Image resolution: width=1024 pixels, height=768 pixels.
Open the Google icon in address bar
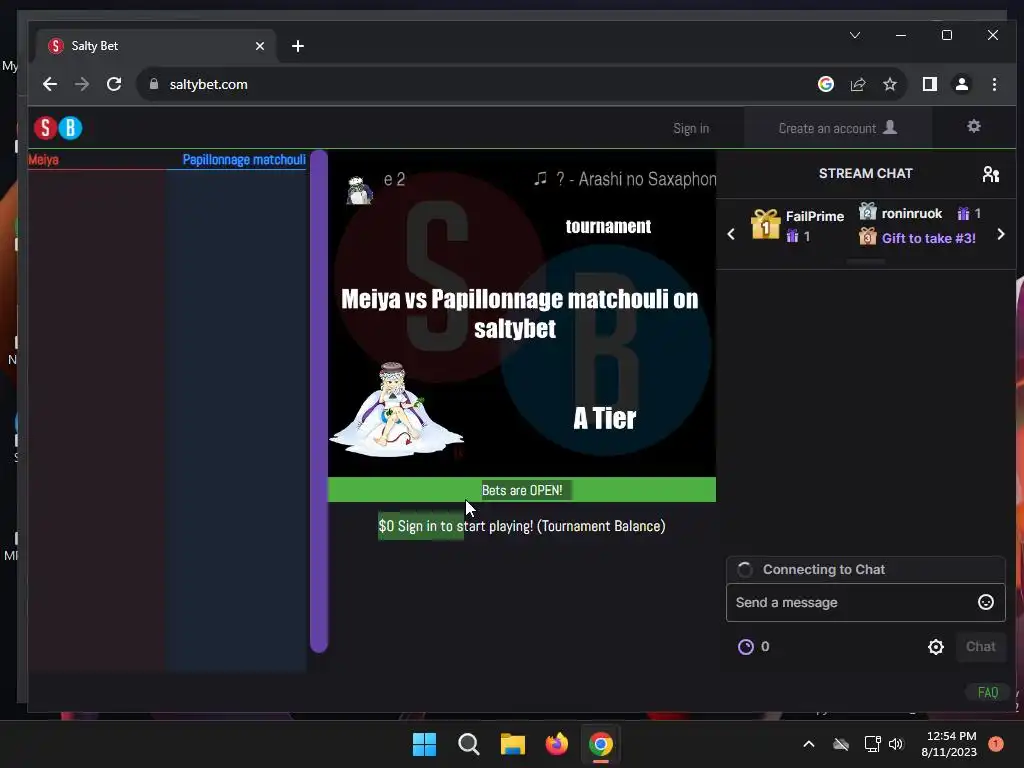[825, 84]
